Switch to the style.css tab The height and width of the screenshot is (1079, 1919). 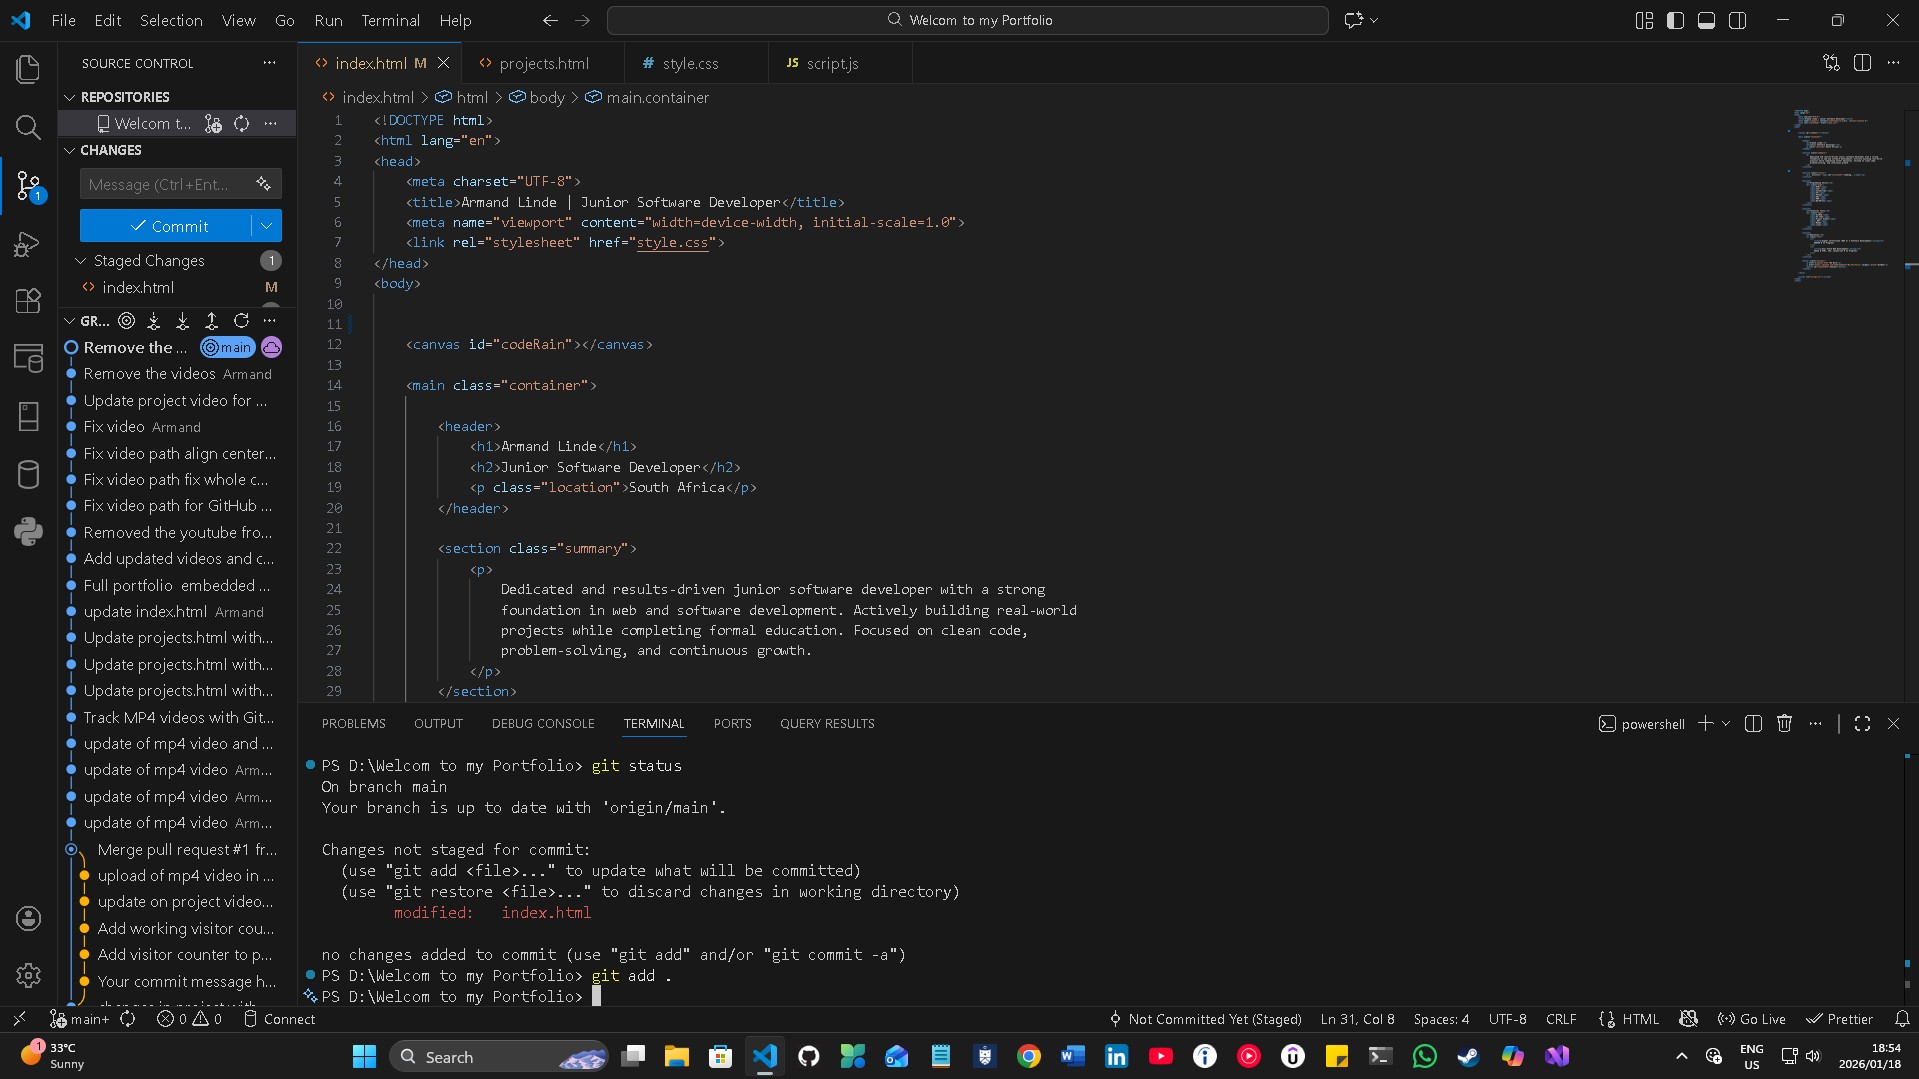[x=691, y=62]
